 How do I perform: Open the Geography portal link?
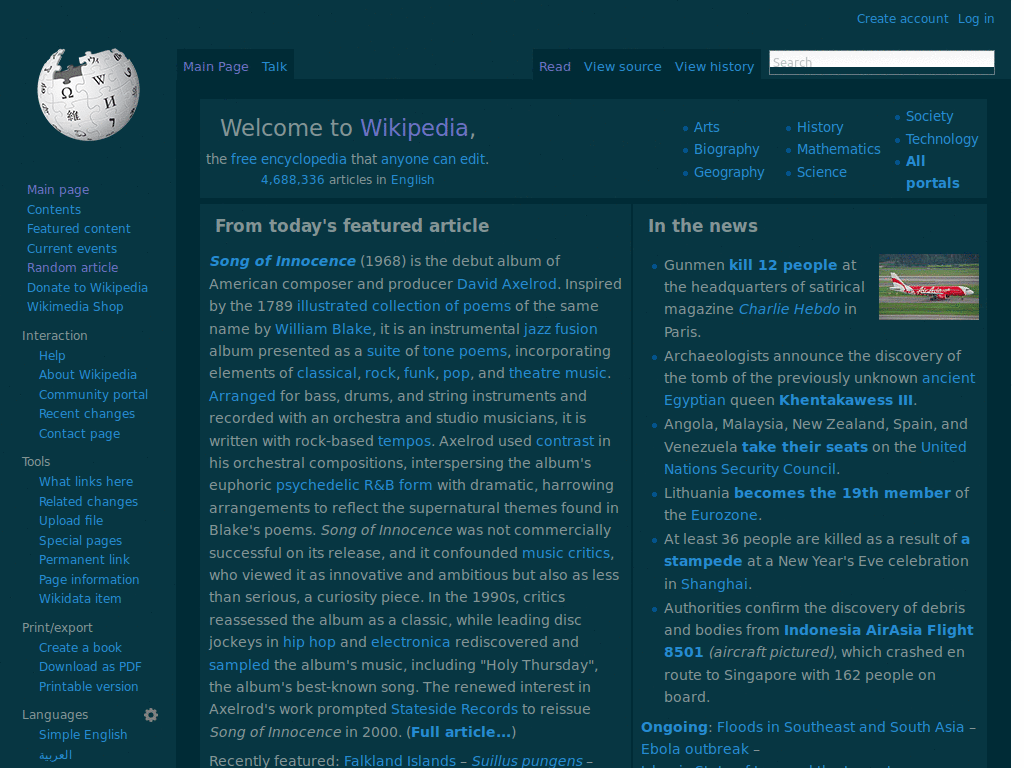click(x=729, y=172)
